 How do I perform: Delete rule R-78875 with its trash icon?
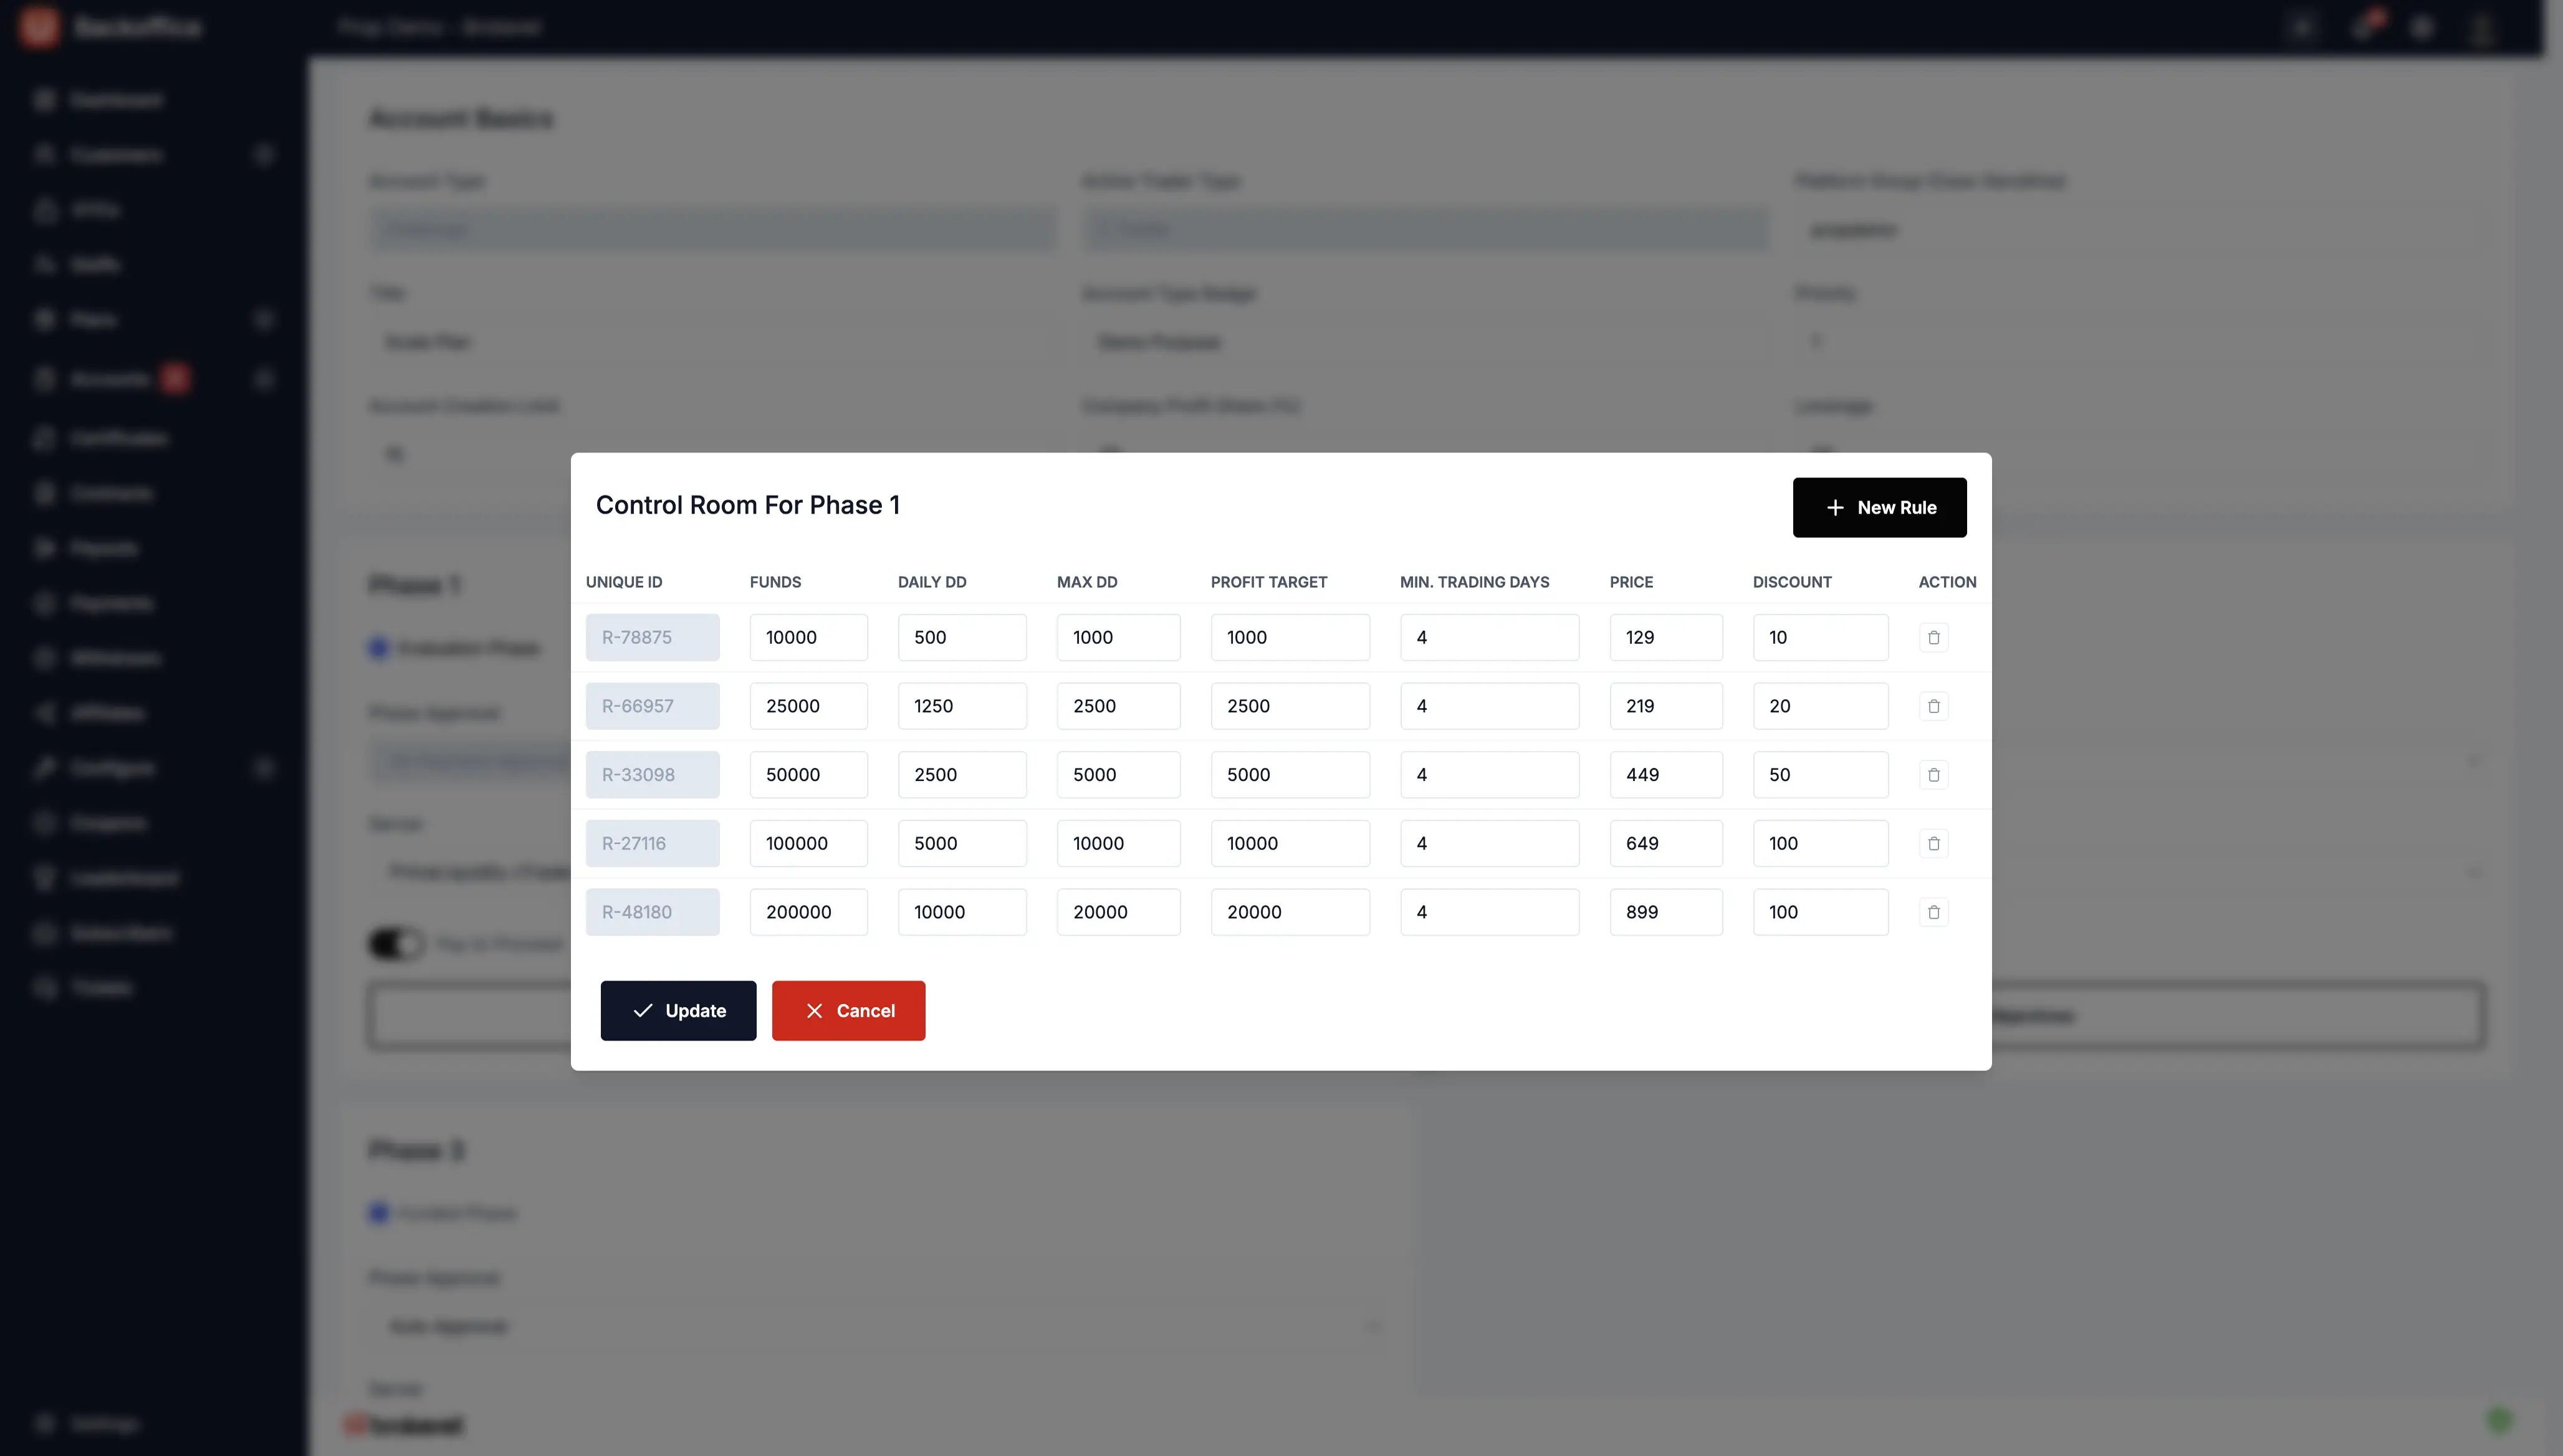tap(1933, 637)
